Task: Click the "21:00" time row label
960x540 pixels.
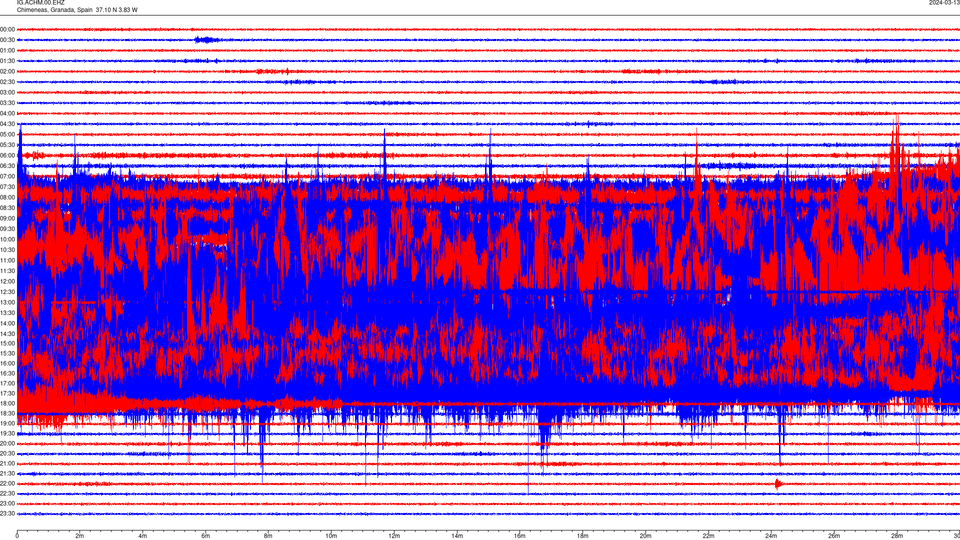Action: (7, 463)
